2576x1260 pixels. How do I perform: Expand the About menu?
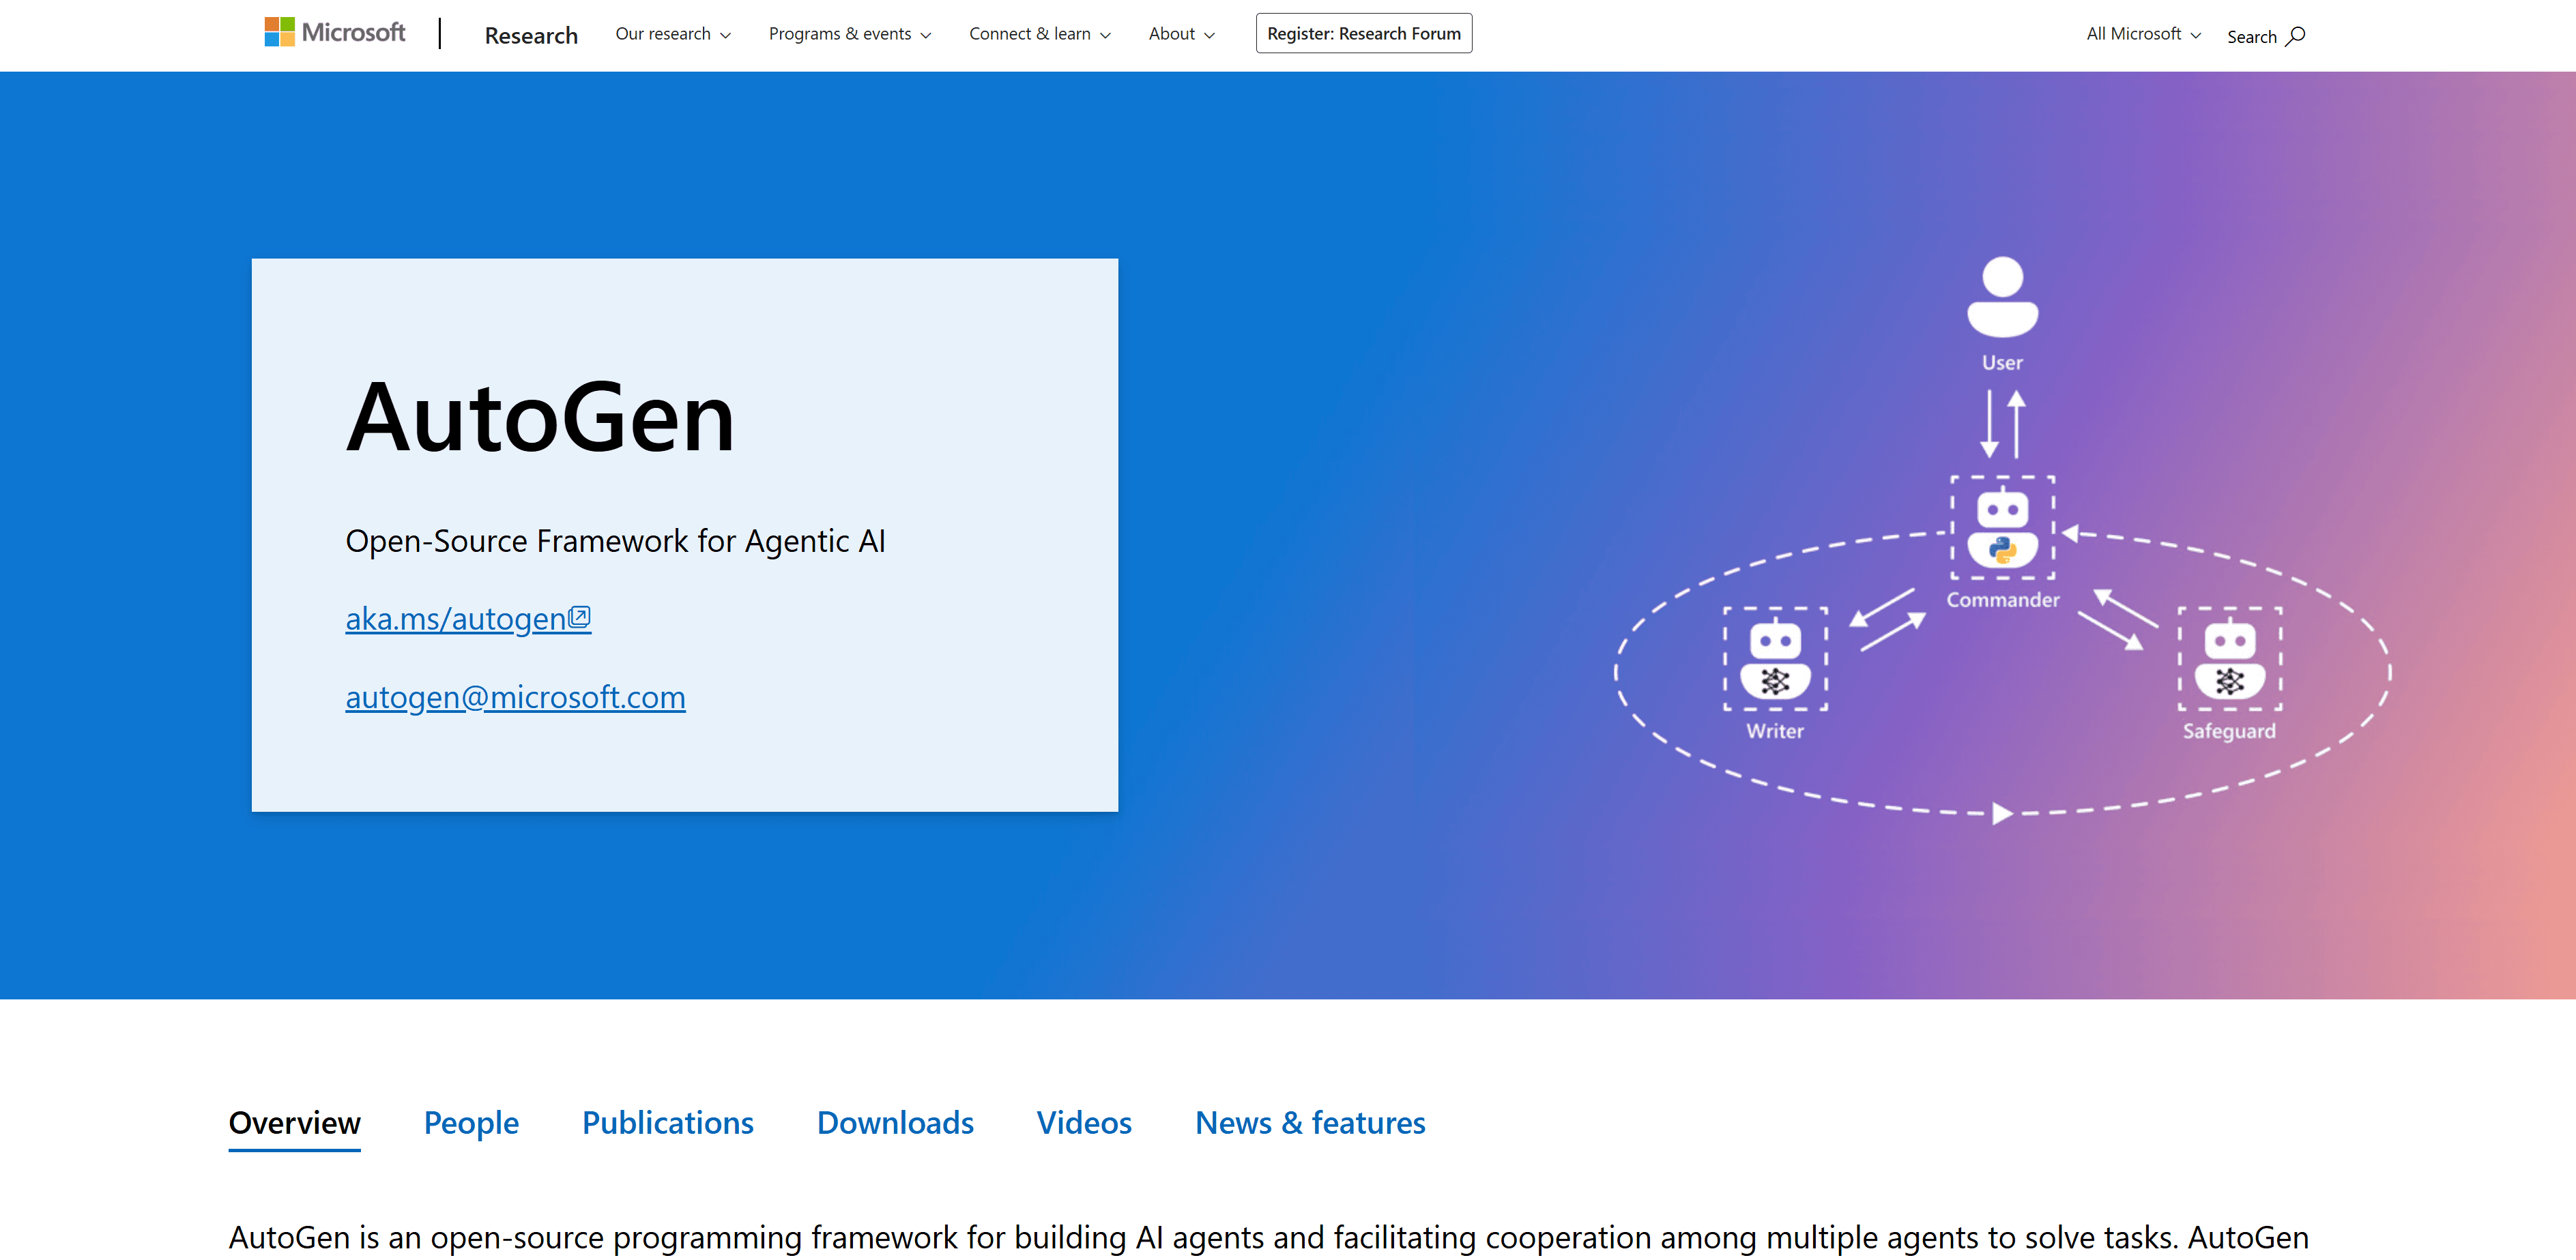pyautogui.click(x=1182, y=34)
